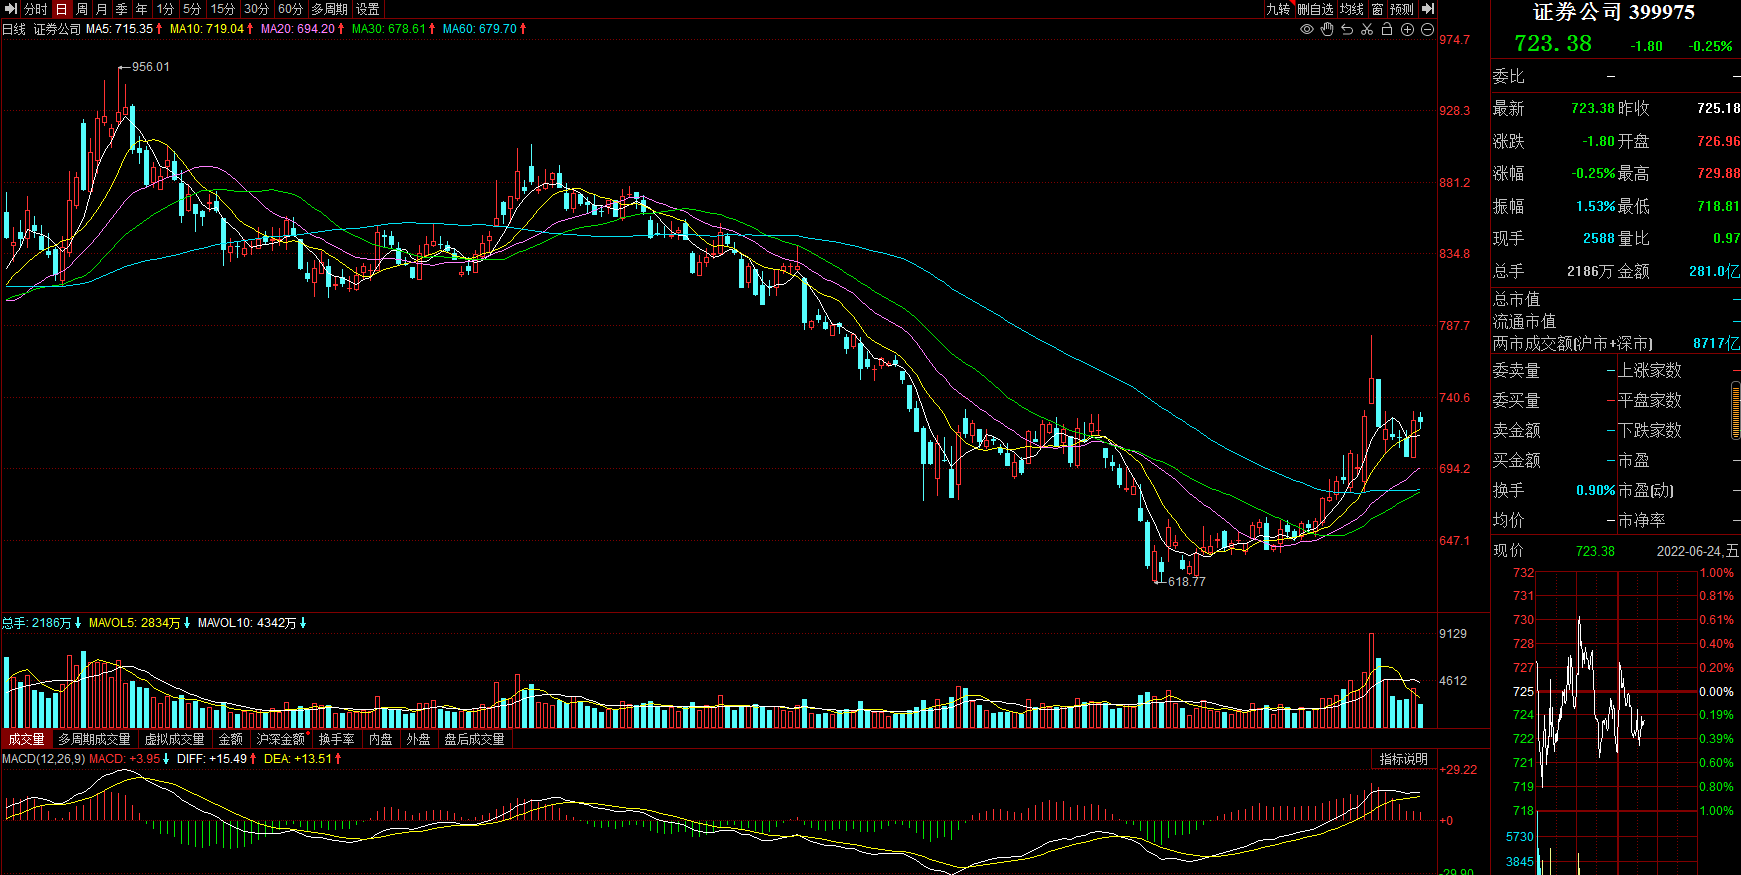Zoom in with the plus circle icon
Viewport: 1741px width, 875px height.
(1407, 29)
